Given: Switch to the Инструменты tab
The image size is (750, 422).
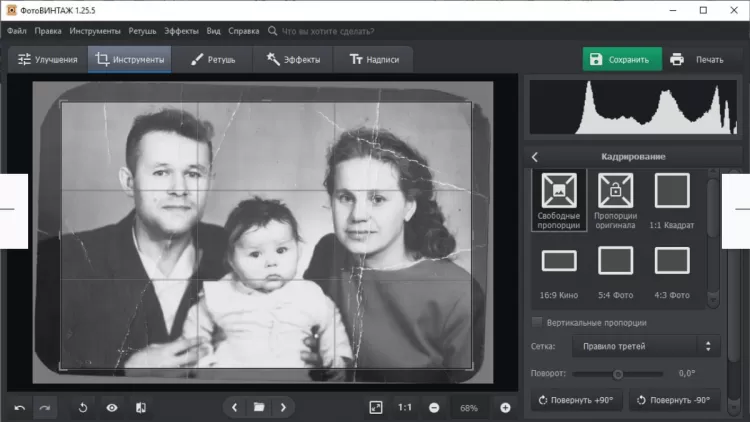Looking at the screenshot, I should [x=129, y=59].
